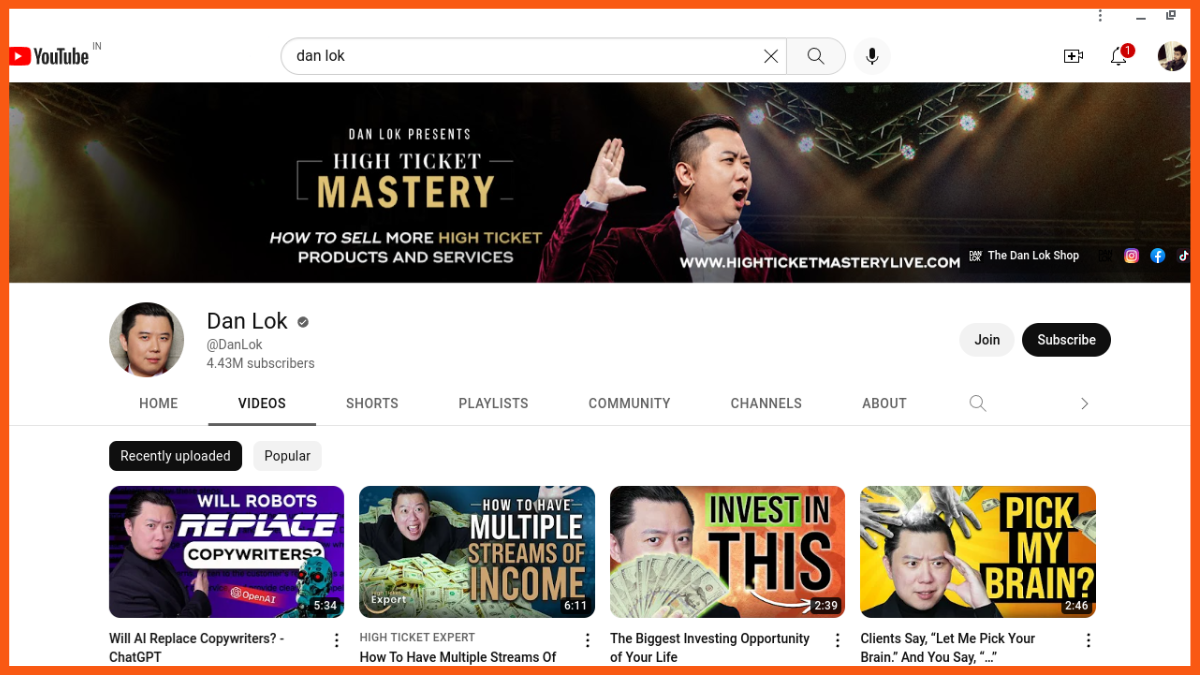Open the Create video camera icon
This screenshot has height=675, width=1200.
pyautogui.click(x=1073, y=56)
